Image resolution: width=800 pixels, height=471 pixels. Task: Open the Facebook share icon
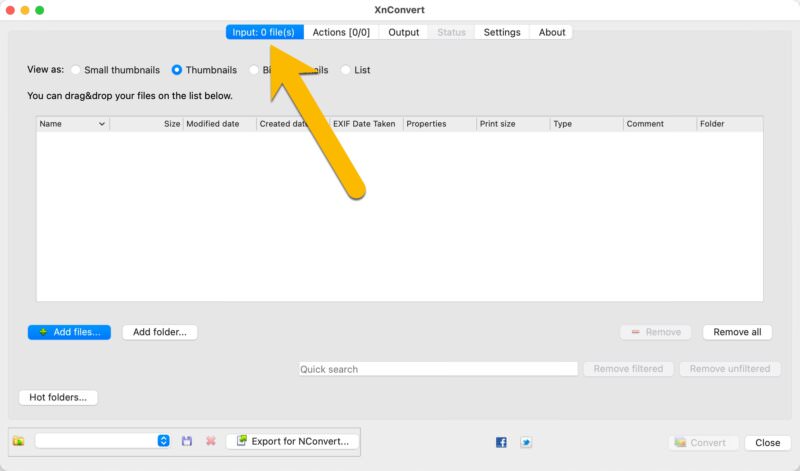(x=501, y=442)
